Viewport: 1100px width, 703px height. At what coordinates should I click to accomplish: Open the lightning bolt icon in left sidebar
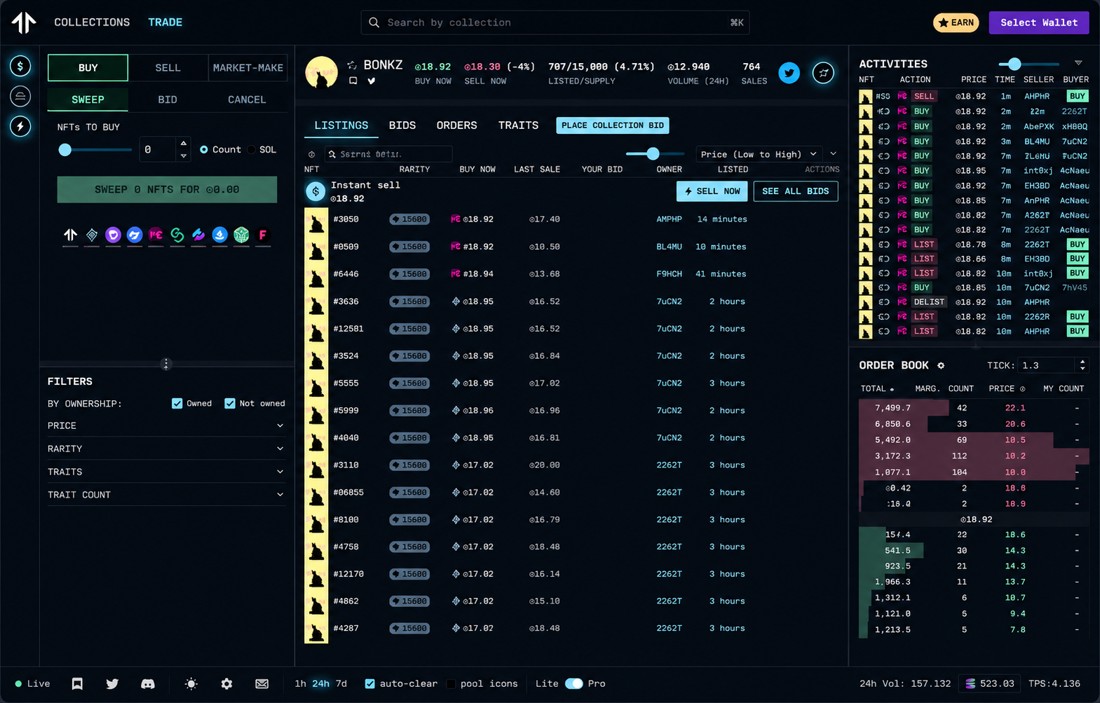point(20,126)
